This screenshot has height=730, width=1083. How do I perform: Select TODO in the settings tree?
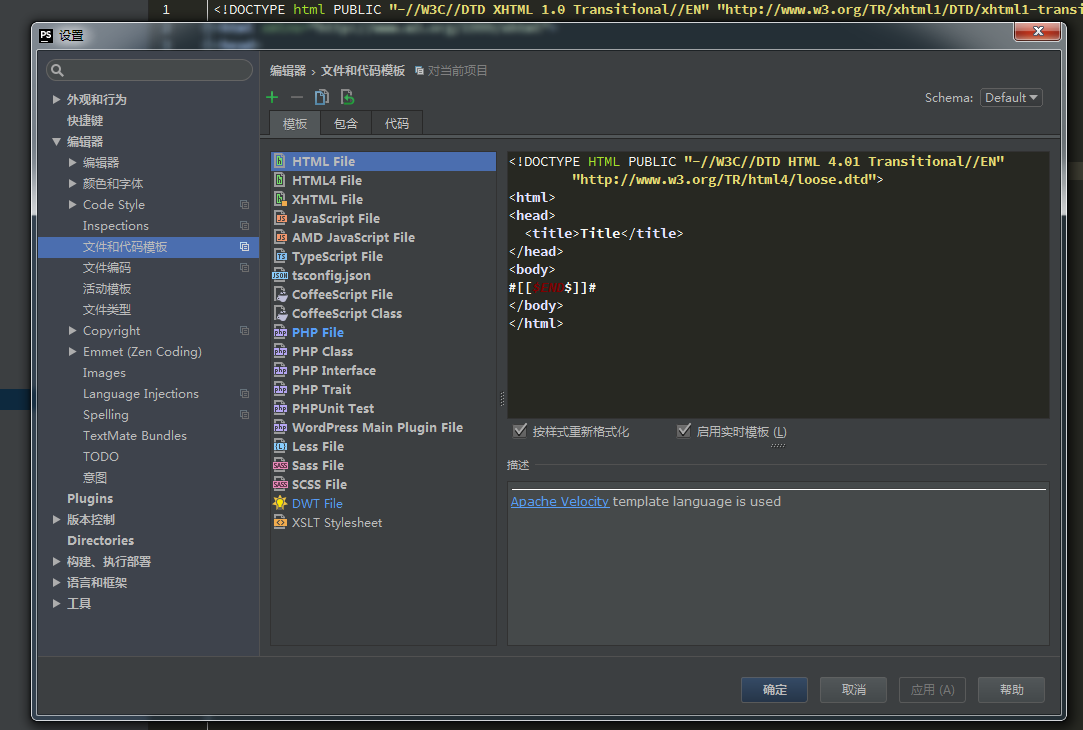(101, 457)
